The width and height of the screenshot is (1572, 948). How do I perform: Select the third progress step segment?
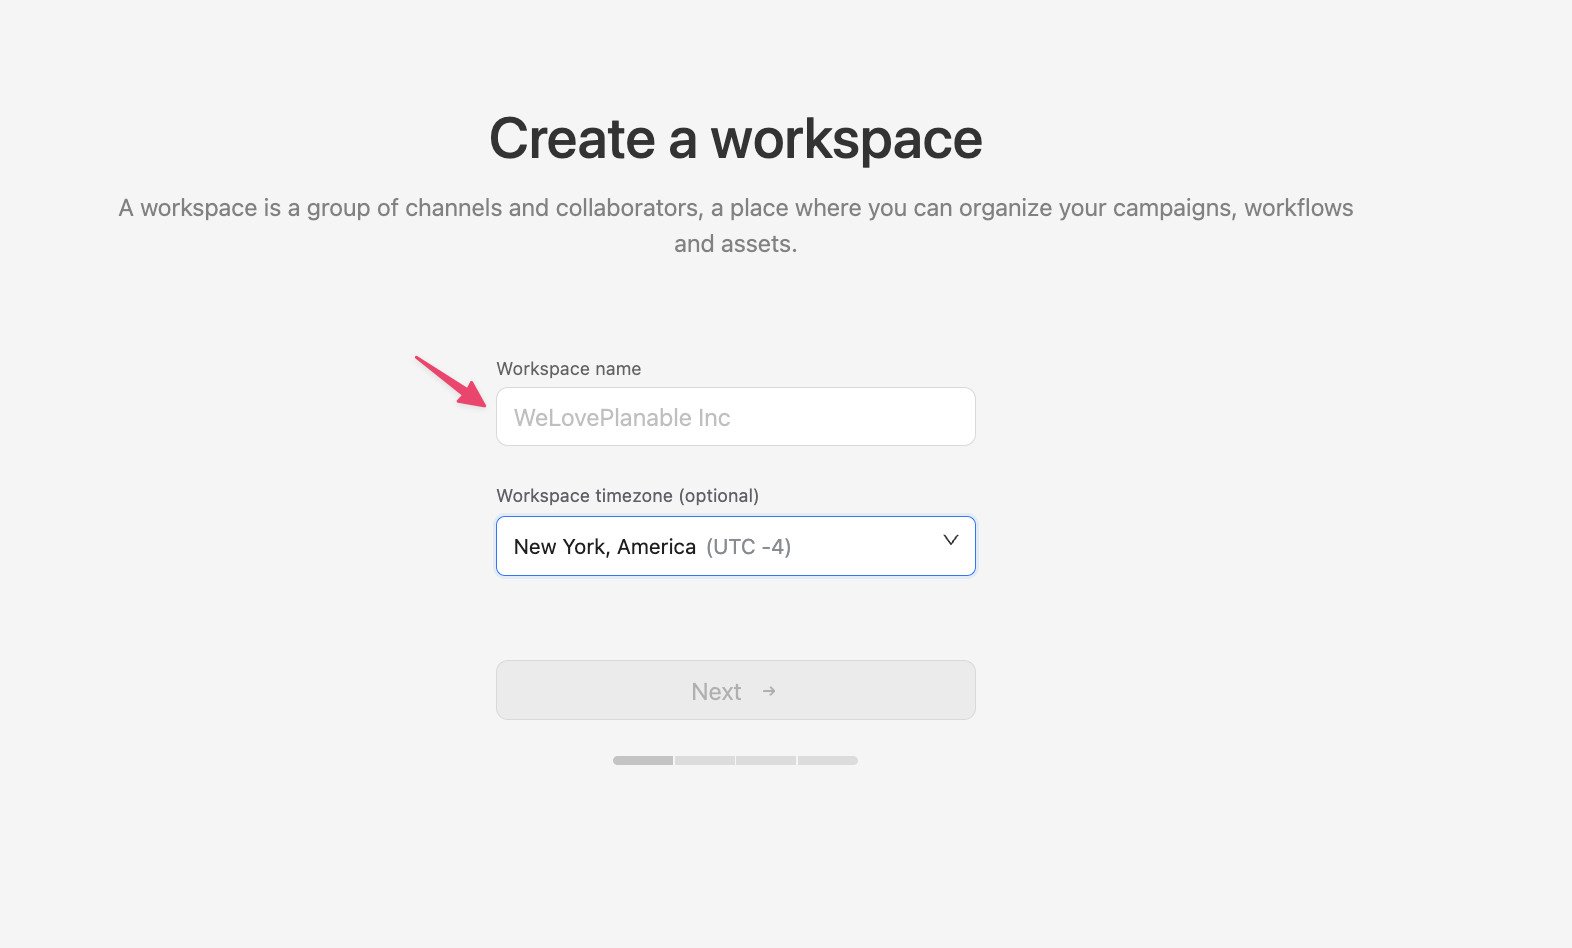[x=766, y=761]
